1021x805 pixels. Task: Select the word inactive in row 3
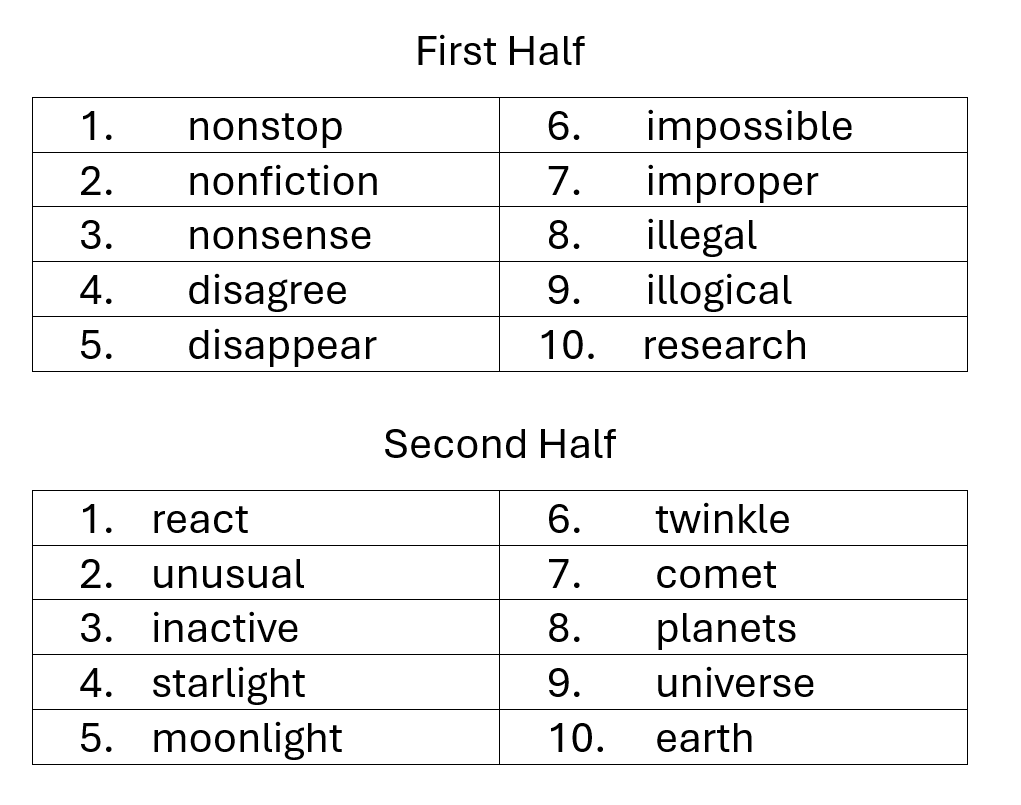coord(225,628)
